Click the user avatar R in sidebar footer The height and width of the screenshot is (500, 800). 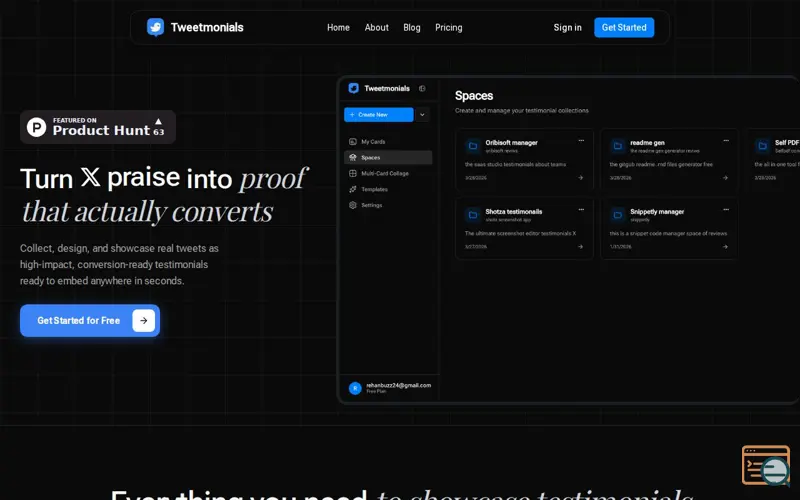[x=355, y=388]
